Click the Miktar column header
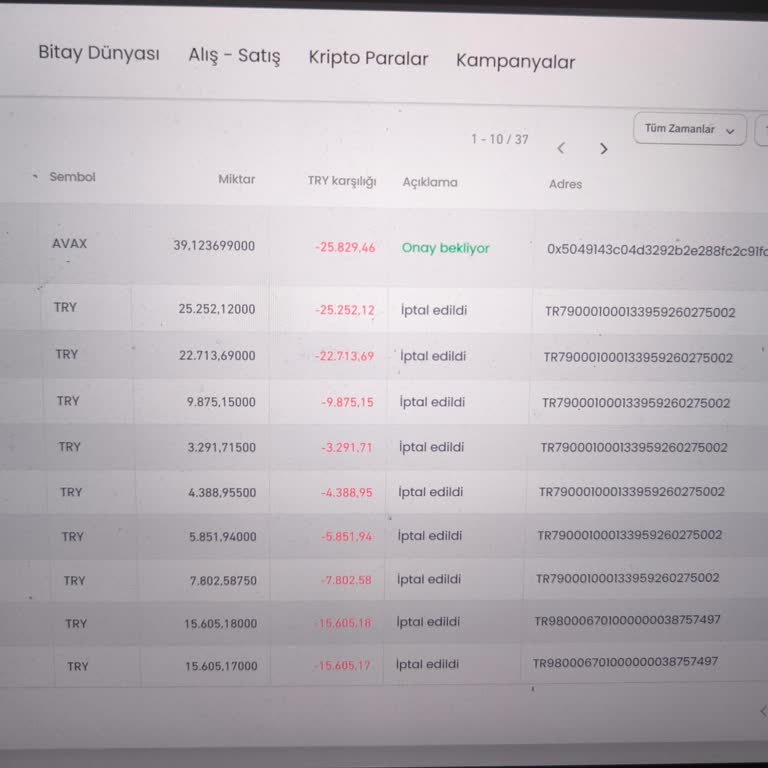 (x=237, y=179)
